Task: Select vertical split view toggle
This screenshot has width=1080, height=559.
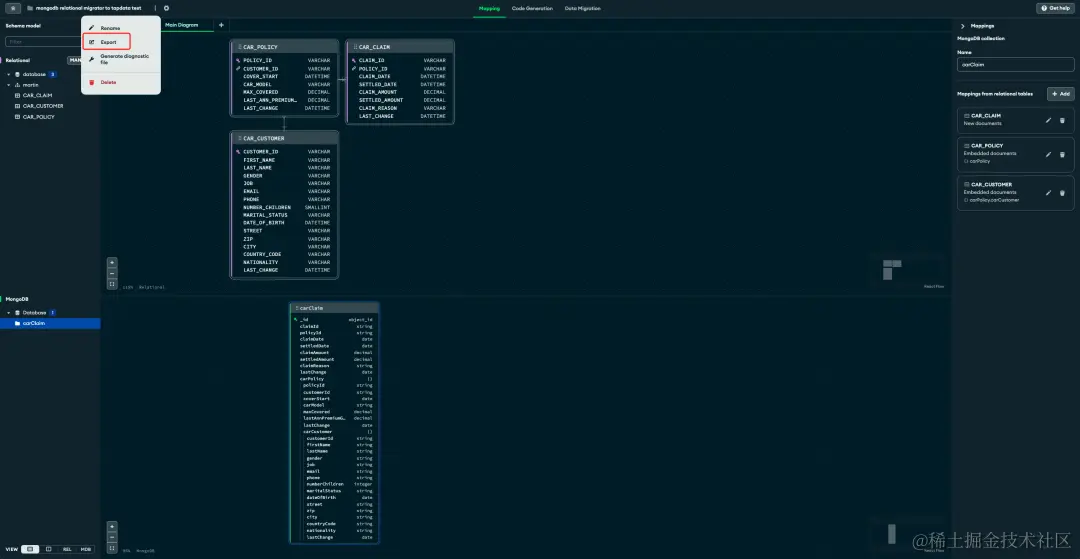Action: 48,549
